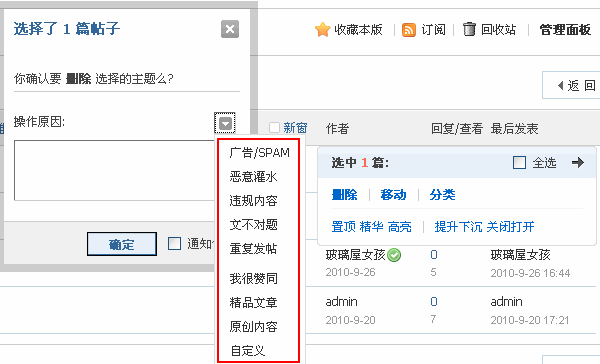Select 广告/SPAM as the reason
The width and height of the screenshot is (600, 364).
[x=259, y=153]
